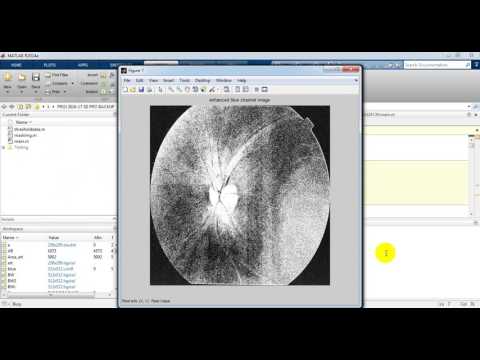Switch to the APPS tab in MATLAB

83,65
